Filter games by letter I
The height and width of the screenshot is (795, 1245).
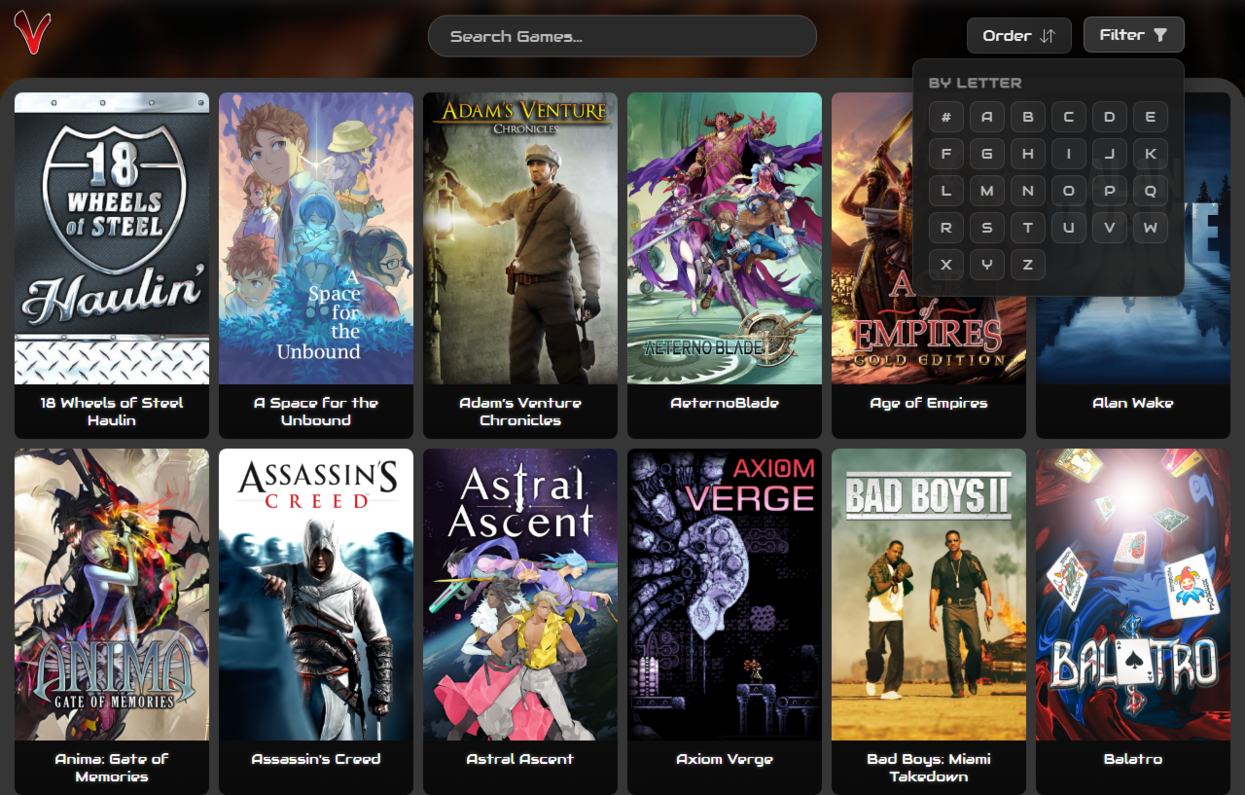pos(1069,154)
